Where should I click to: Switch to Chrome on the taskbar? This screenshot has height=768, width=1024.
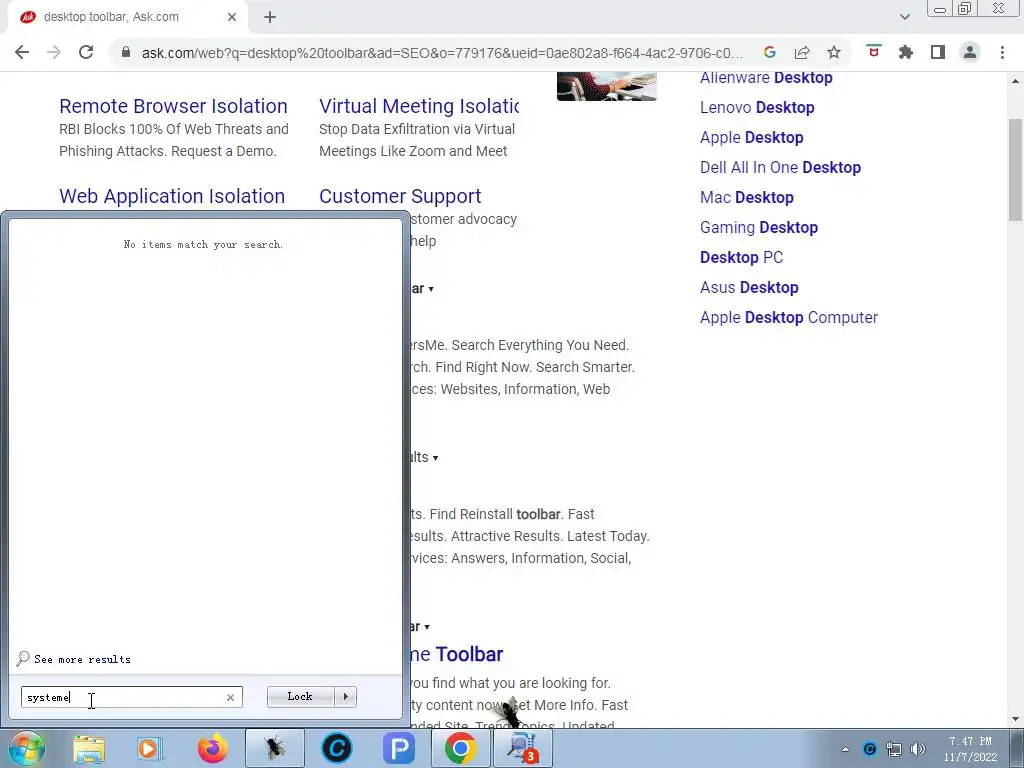(461, 748)
